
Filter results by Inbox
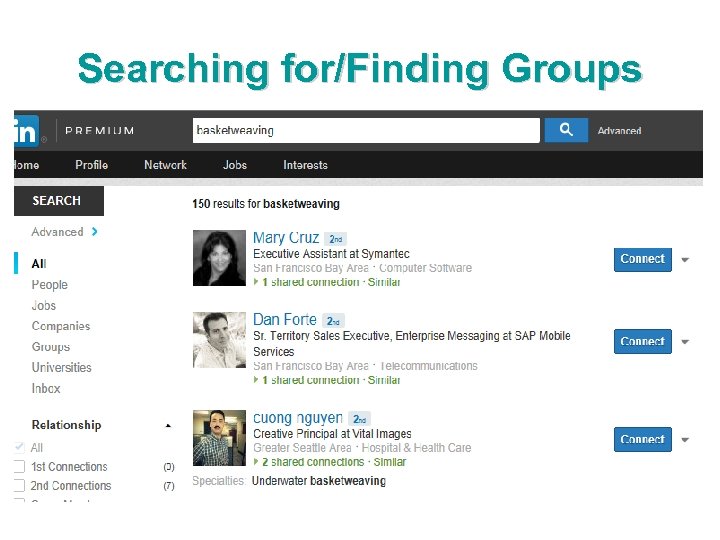click(x=46, y=388)
